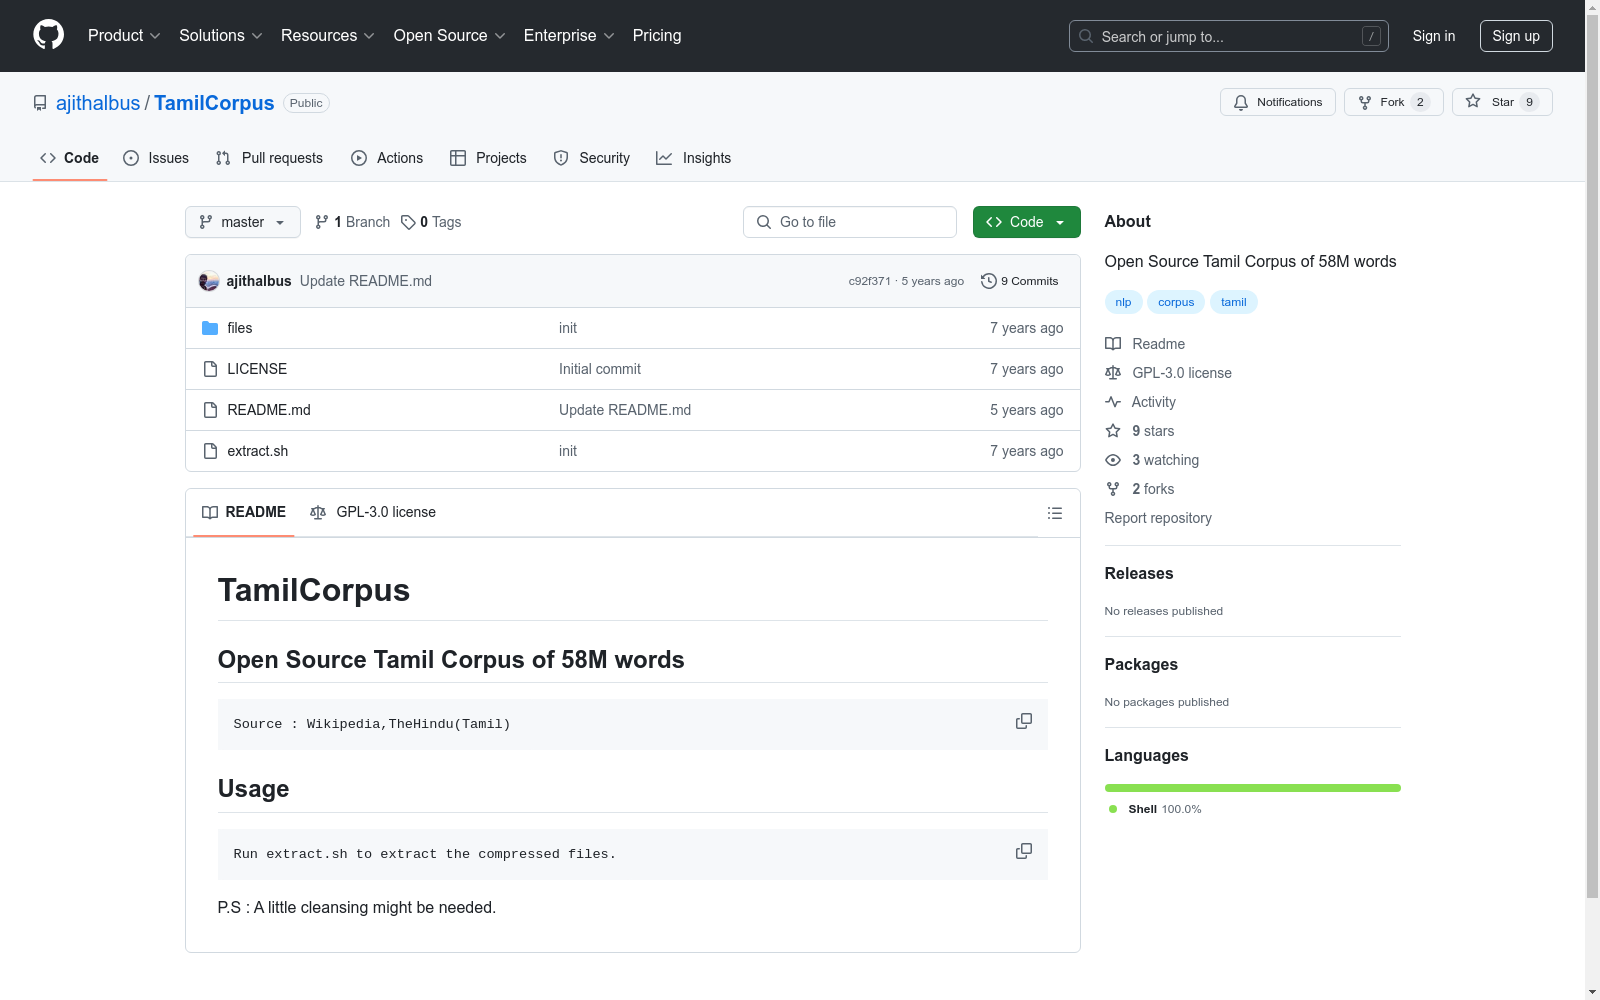Click the files folder icon

(210, 328)
